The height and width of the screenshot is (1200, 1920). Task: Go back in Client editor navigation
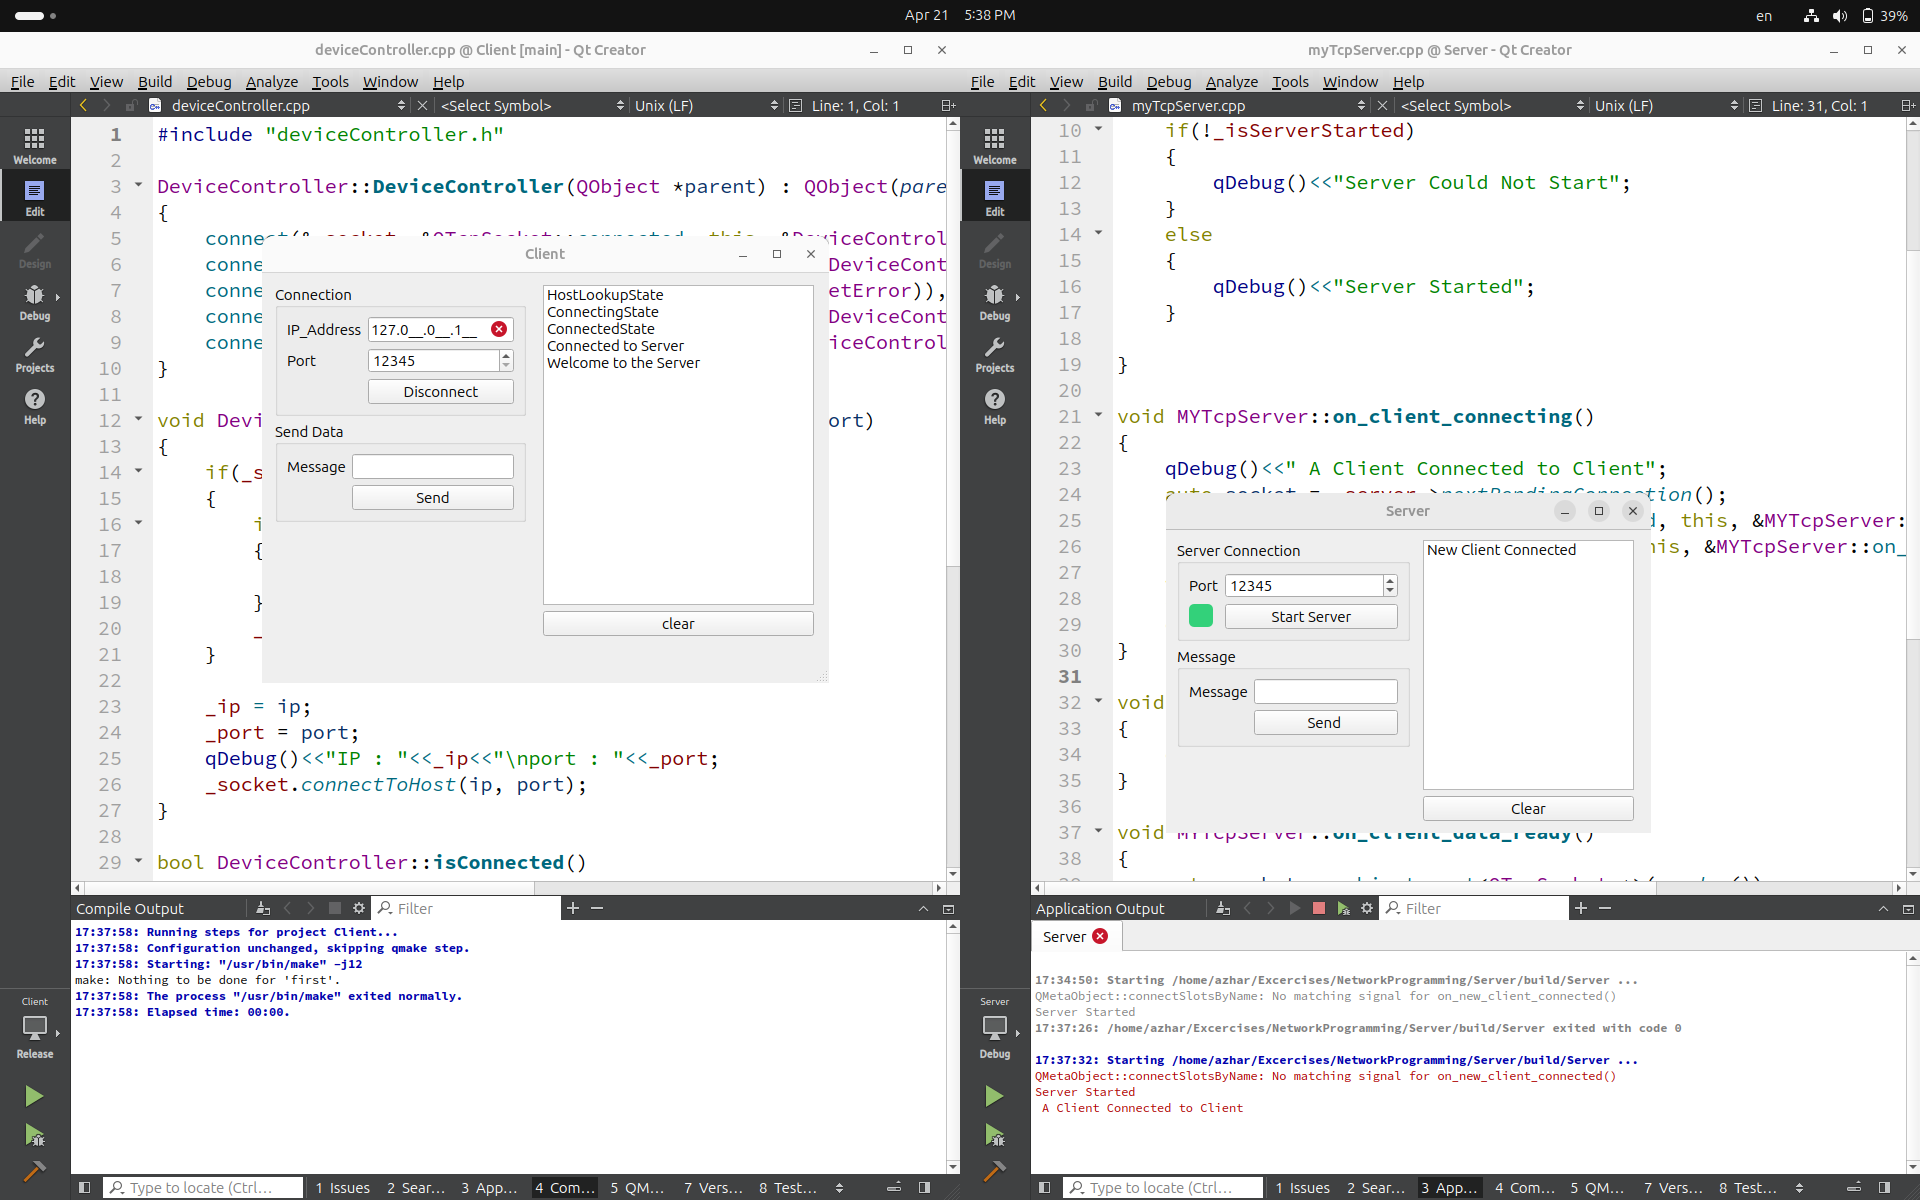[x=83, y=105]
